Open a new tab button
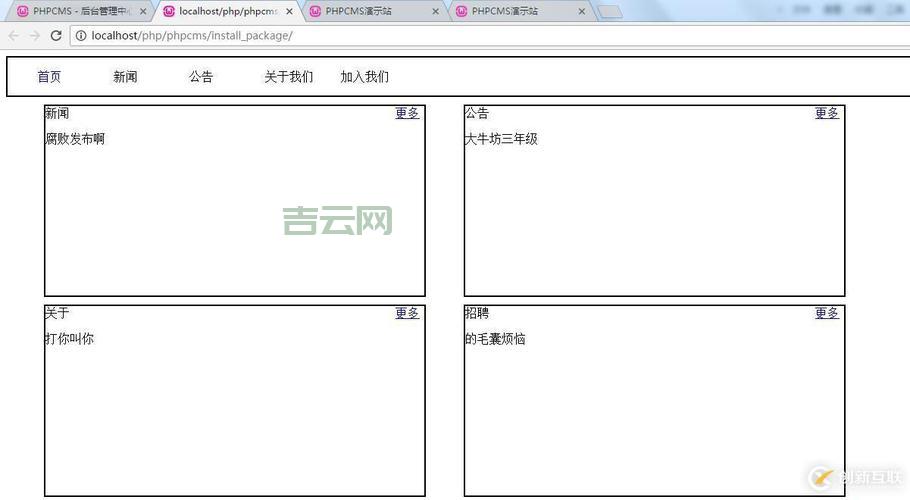 609,12
